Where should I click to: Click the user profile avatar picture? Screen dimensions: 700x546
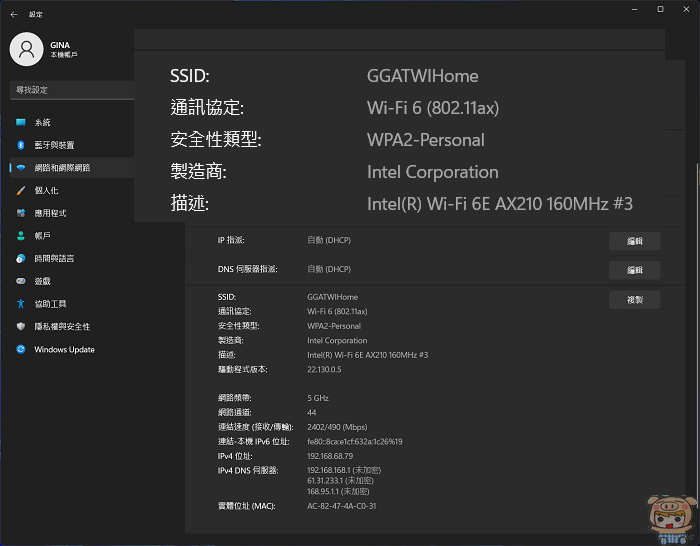(x=26, y=49)
